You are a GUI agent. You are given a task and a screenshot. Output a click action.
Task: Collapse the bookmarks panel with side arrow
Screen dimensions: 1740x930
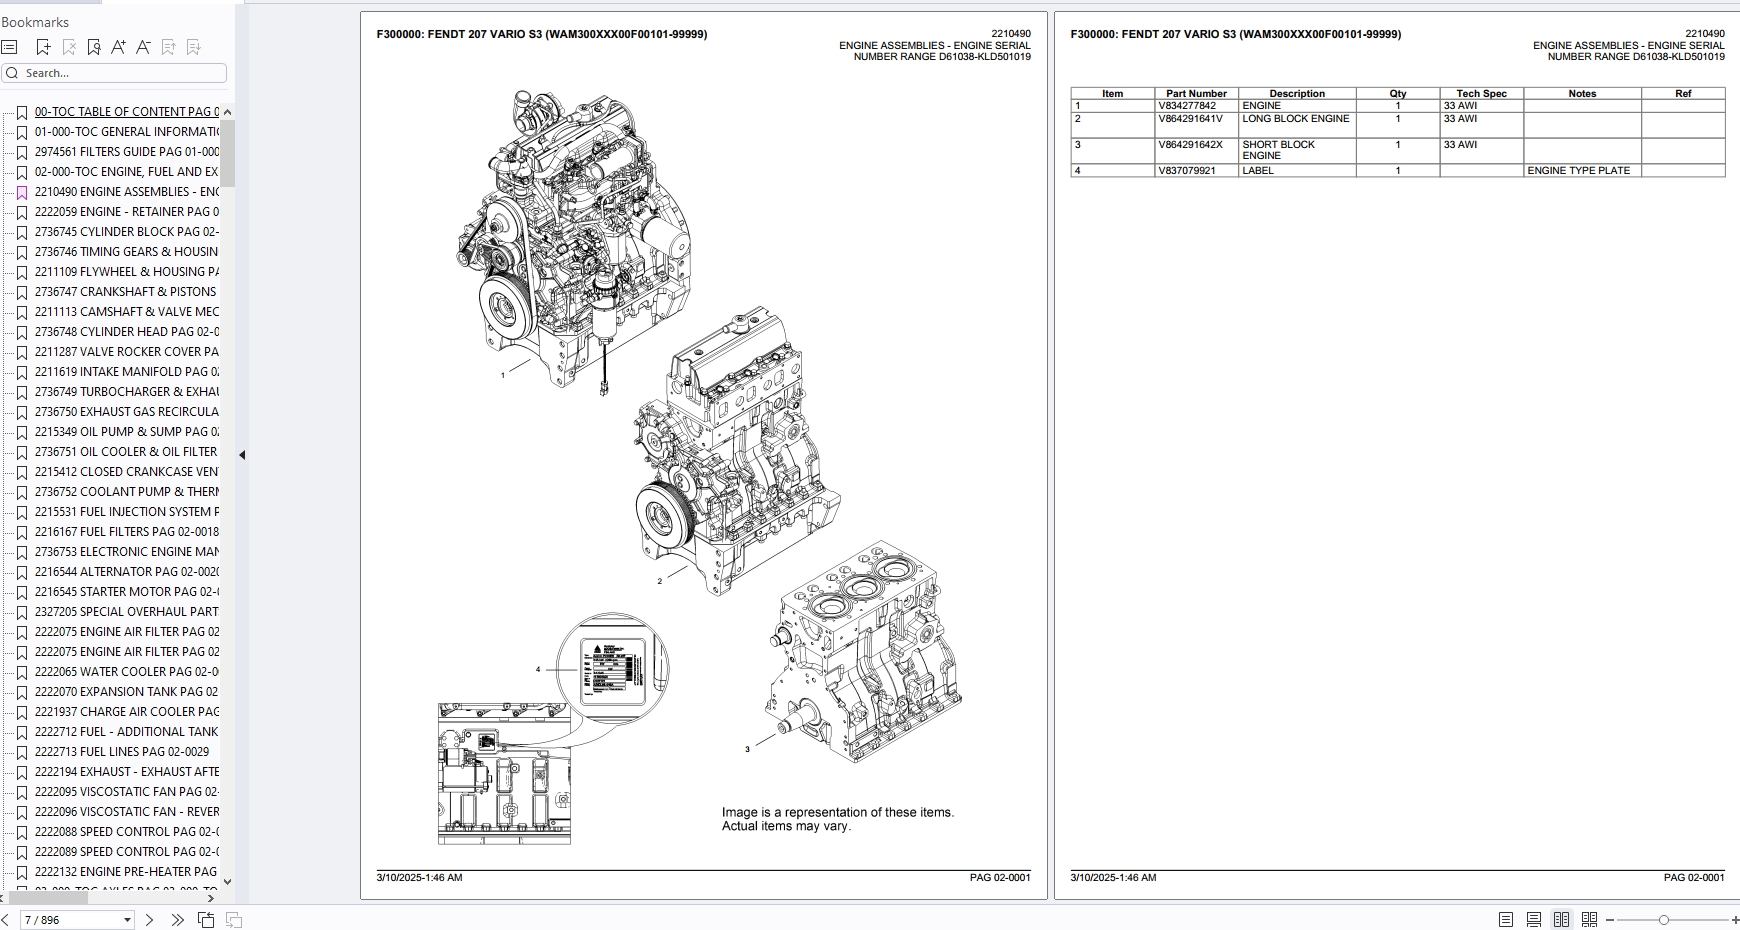(x=242, y=455)
